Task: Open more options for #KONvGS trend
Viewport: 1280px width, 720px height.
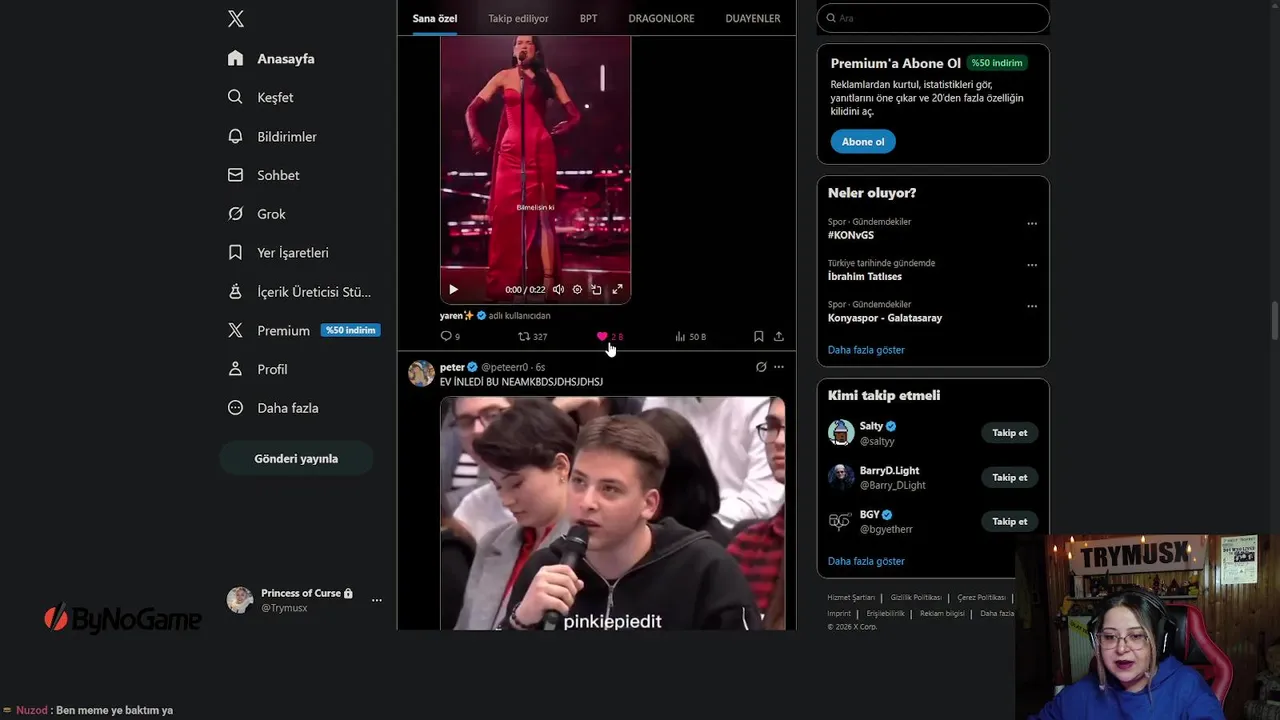Action: (x=1032, y=224)
